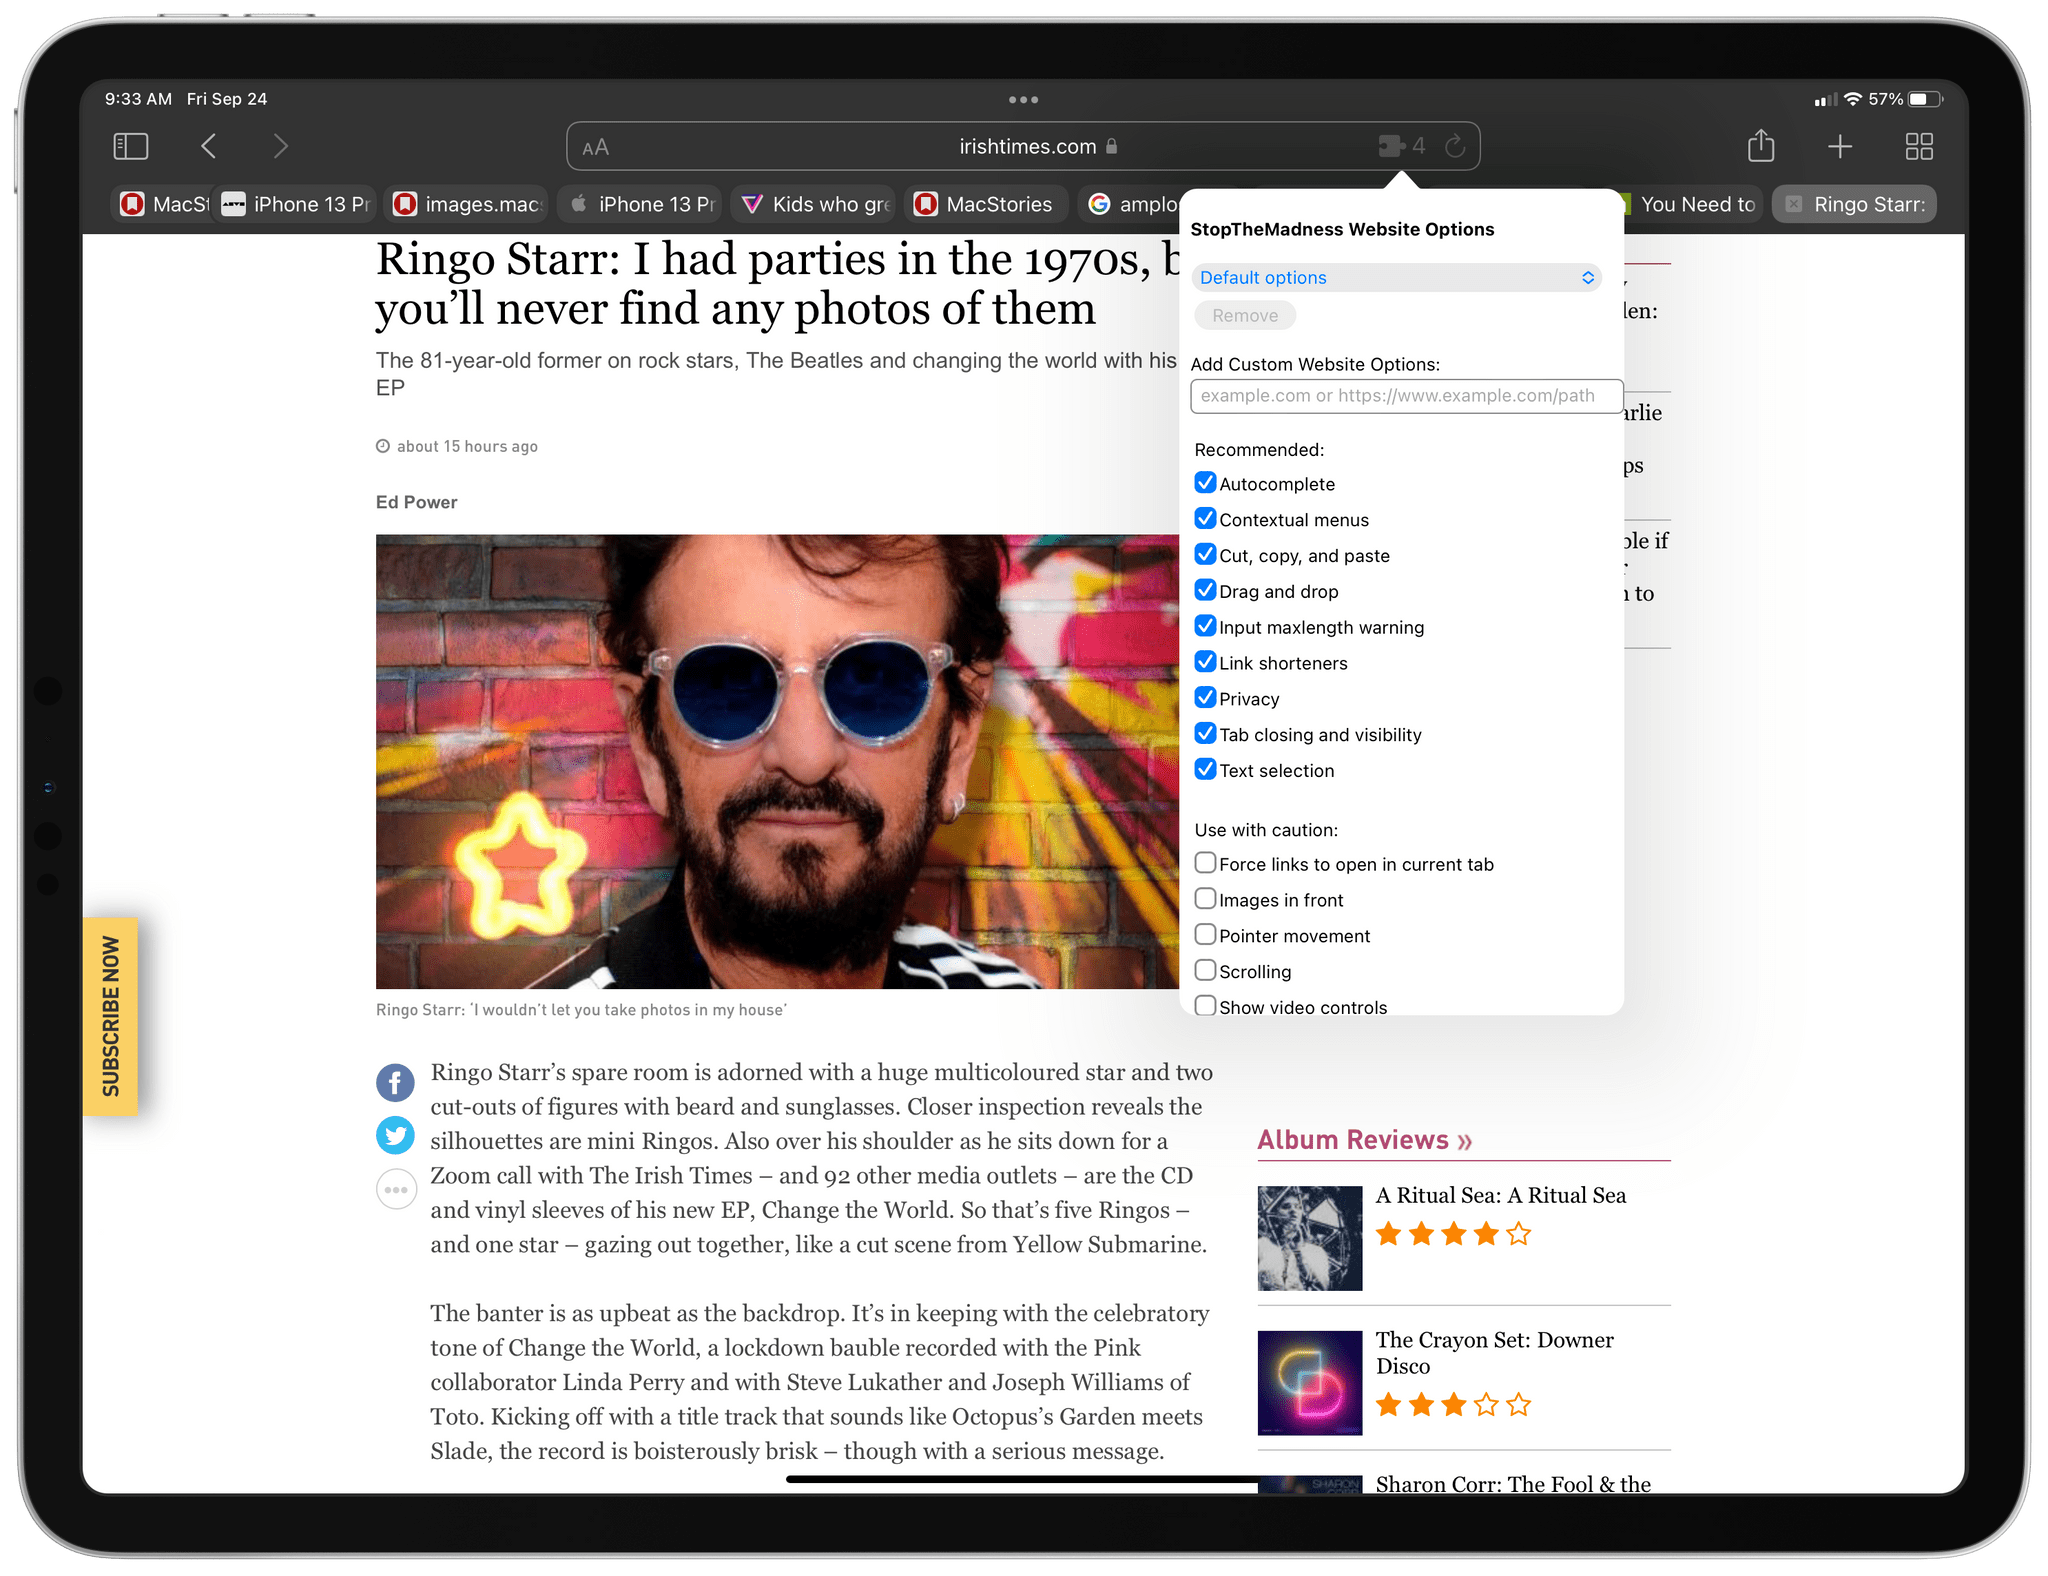Share article on Twitter
Image resolution: width=2048 pixels, height=1576 pixels.
(x=395, y=1135)
